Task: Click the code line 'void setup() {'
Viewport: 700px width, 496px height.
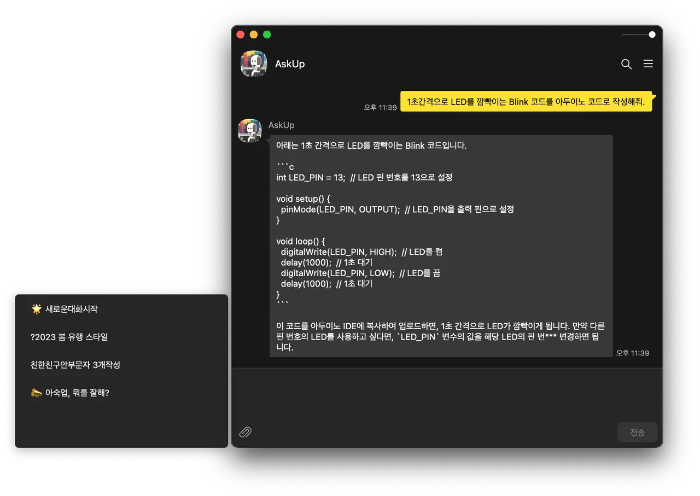Action: 303,199
